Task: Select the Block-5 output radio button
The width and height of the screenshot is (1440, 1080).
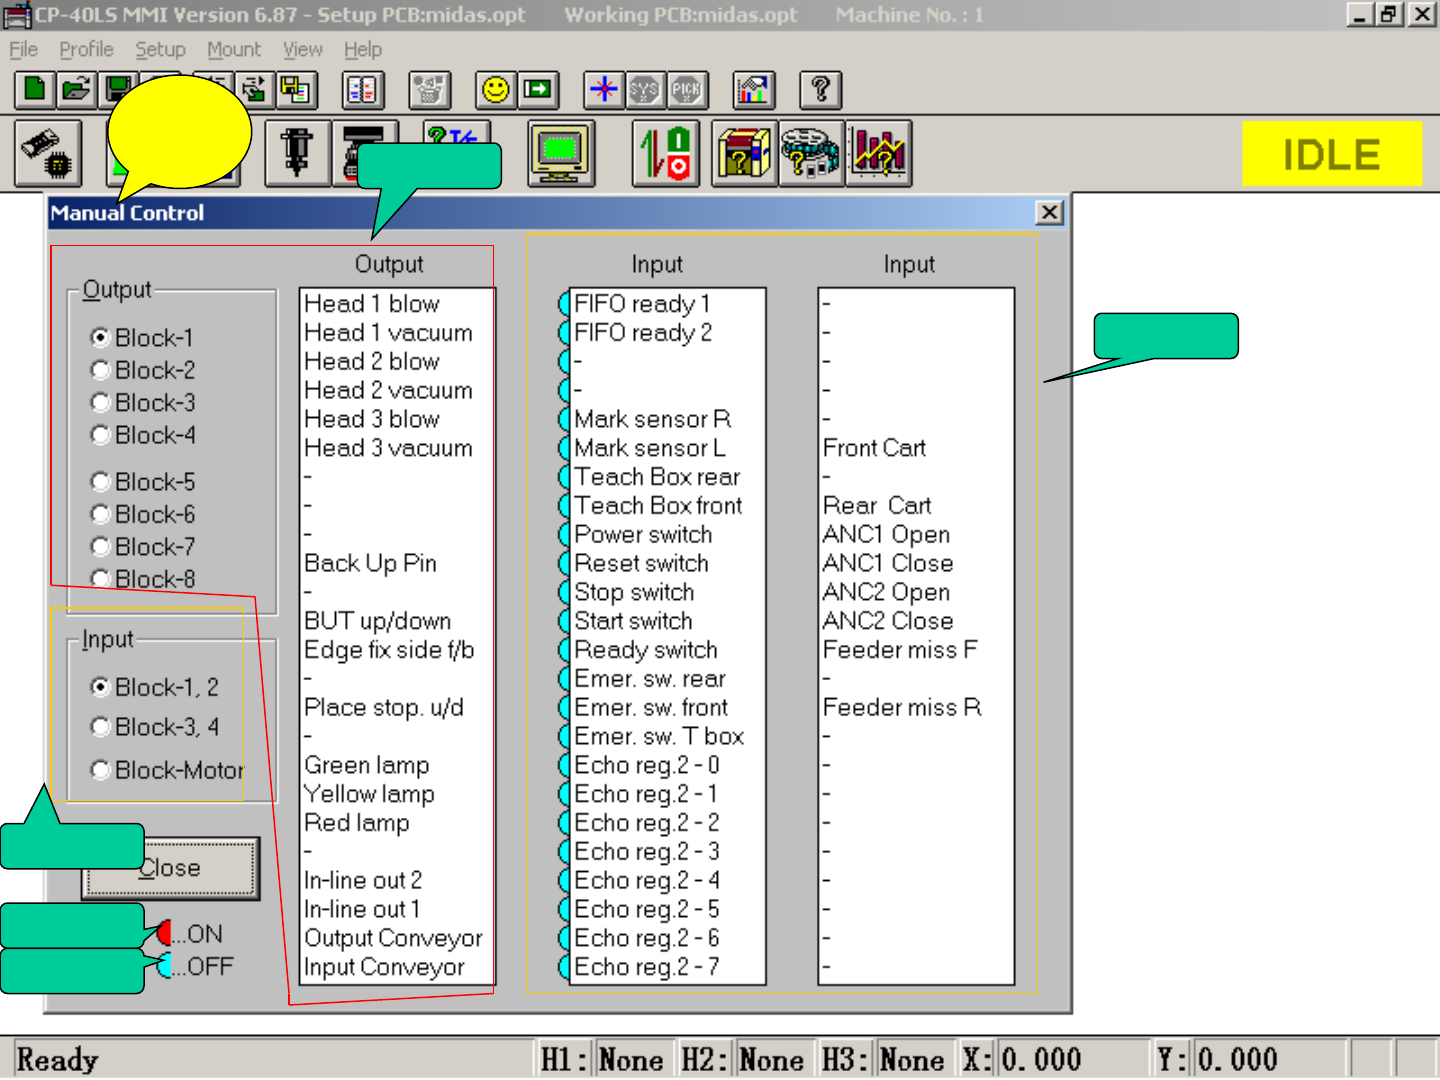Action: (x=100, y=482)
